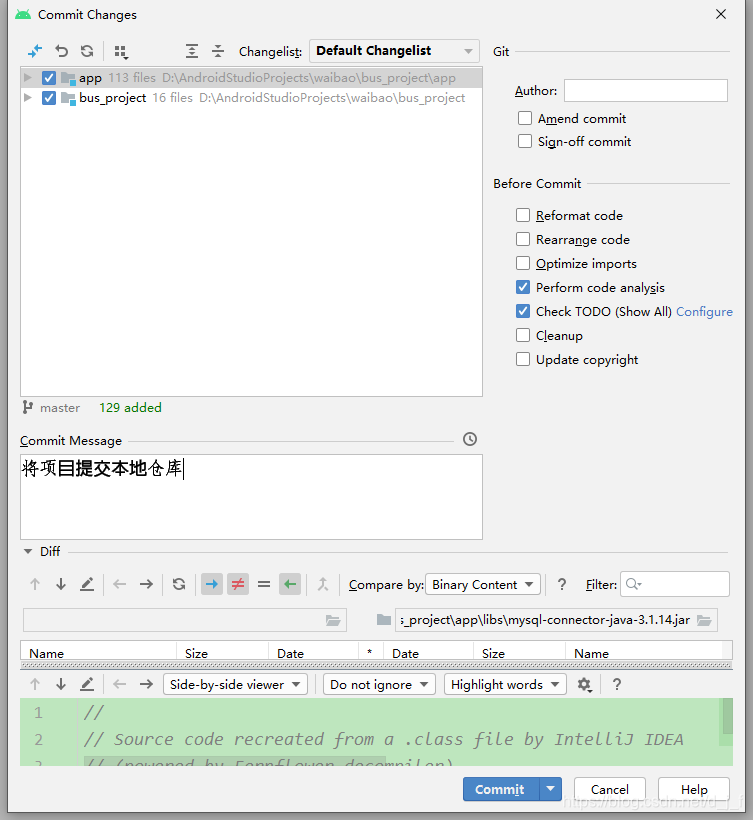Disable Check TODO checkbox
Viewport: 753px width, 820px height.
[523, 311]
